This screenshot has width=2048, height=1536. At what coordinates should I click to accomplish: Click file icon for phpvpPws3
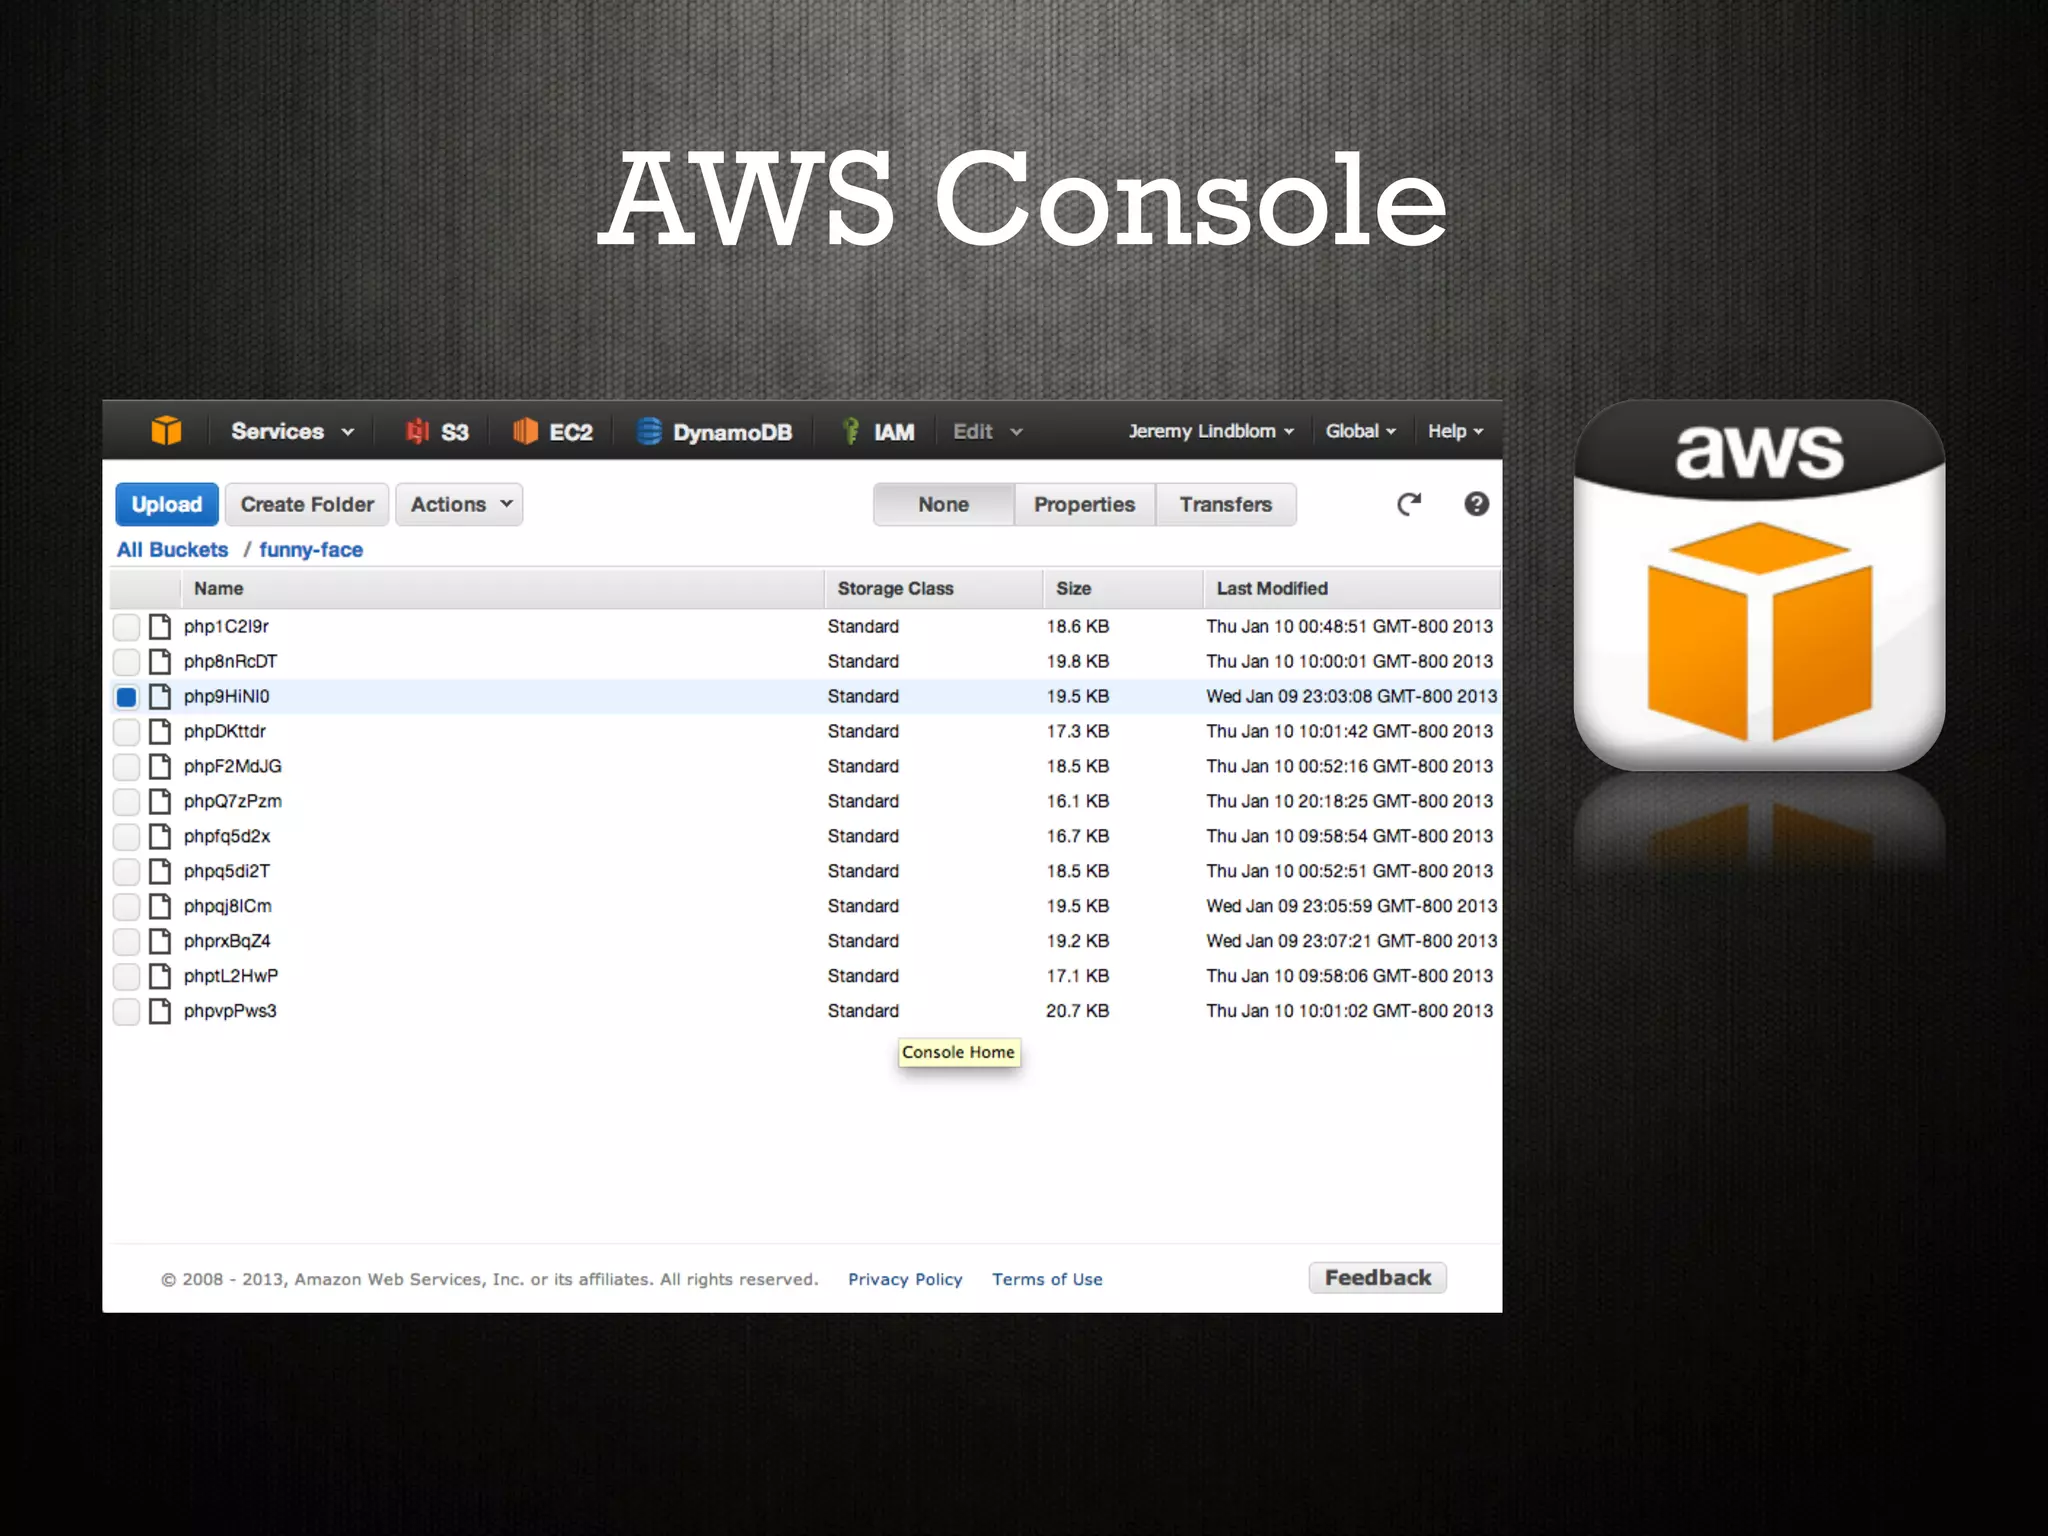point(160,1012)
